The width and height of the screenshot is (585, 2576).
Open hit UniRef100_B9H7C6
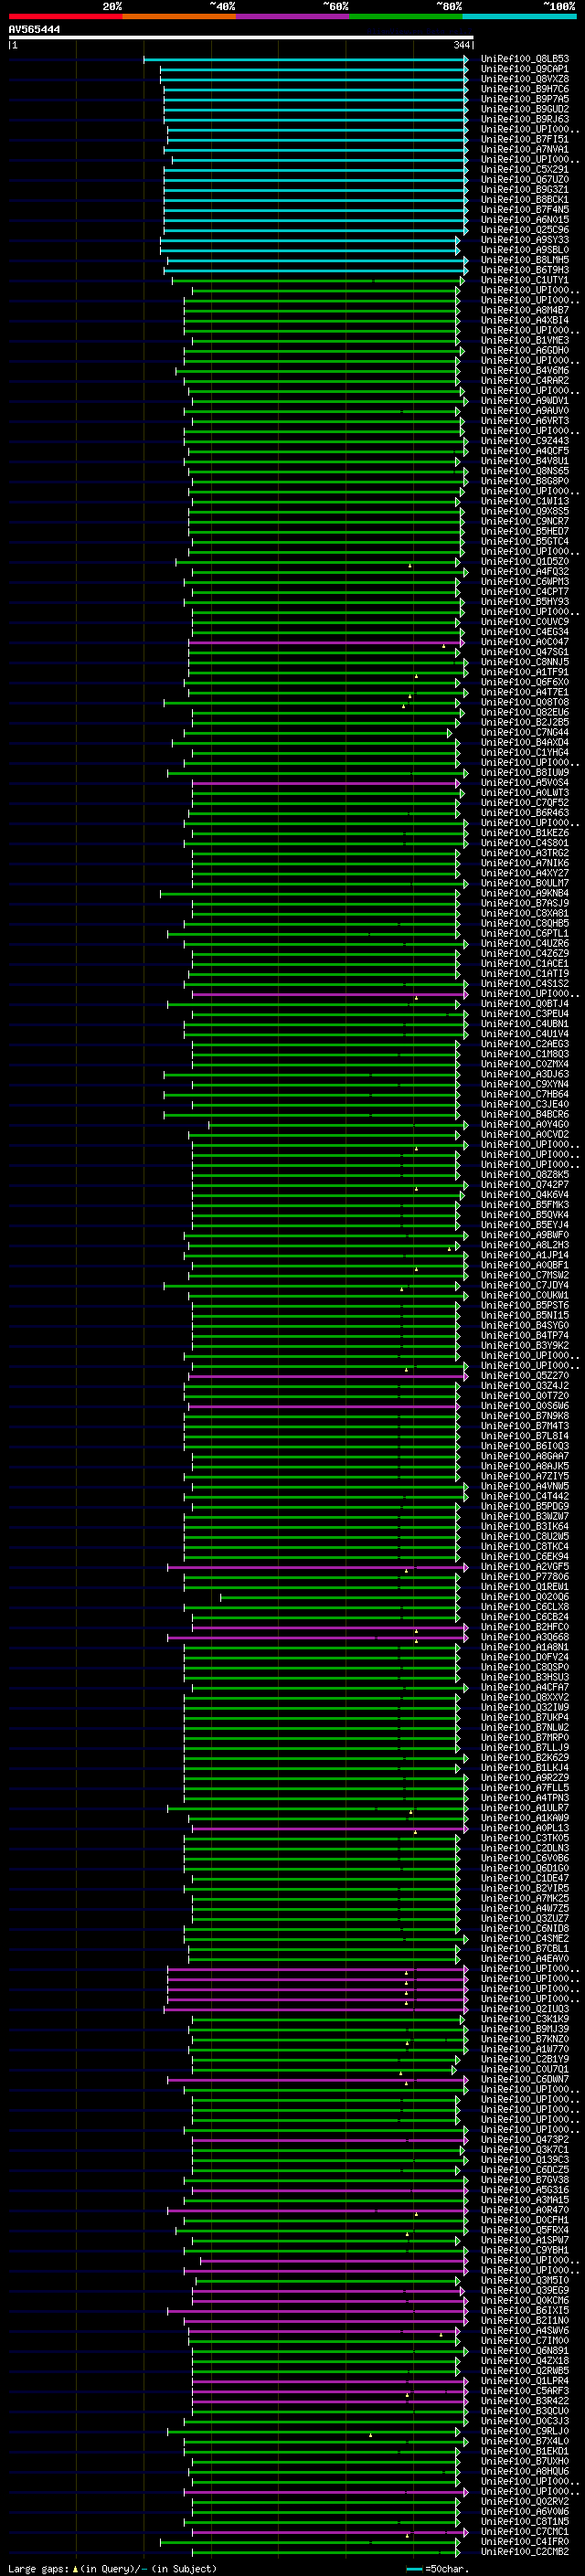click(x=525, y=89)
